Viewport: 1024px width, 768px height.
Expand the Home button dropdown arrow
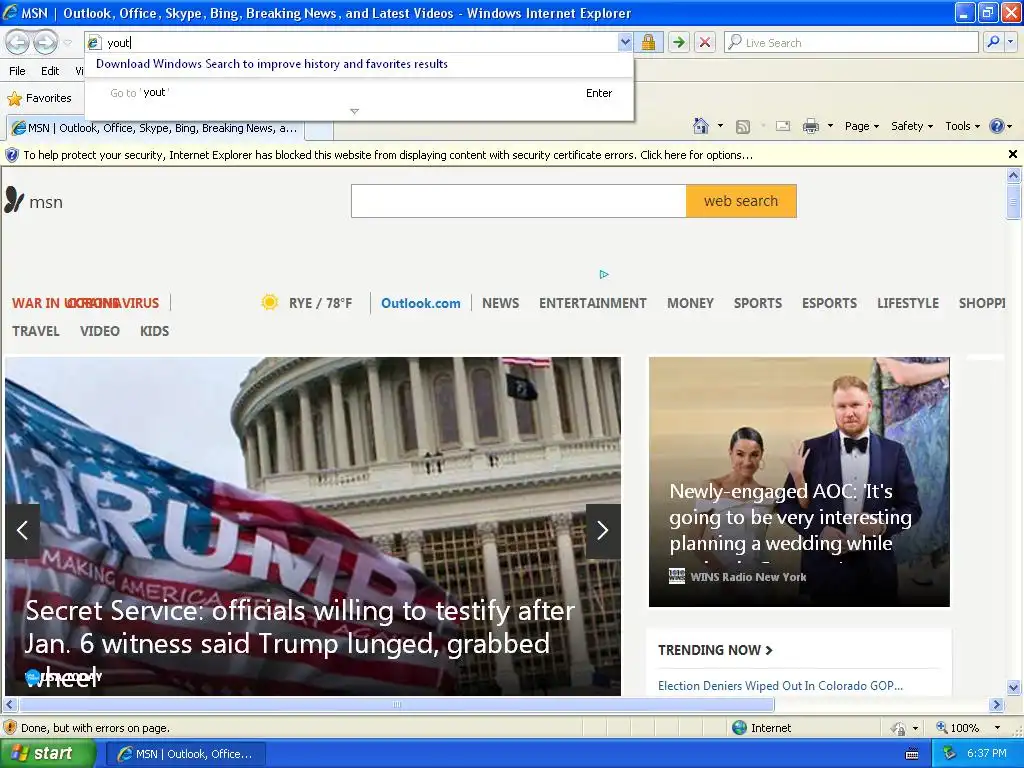click(720, 126)
